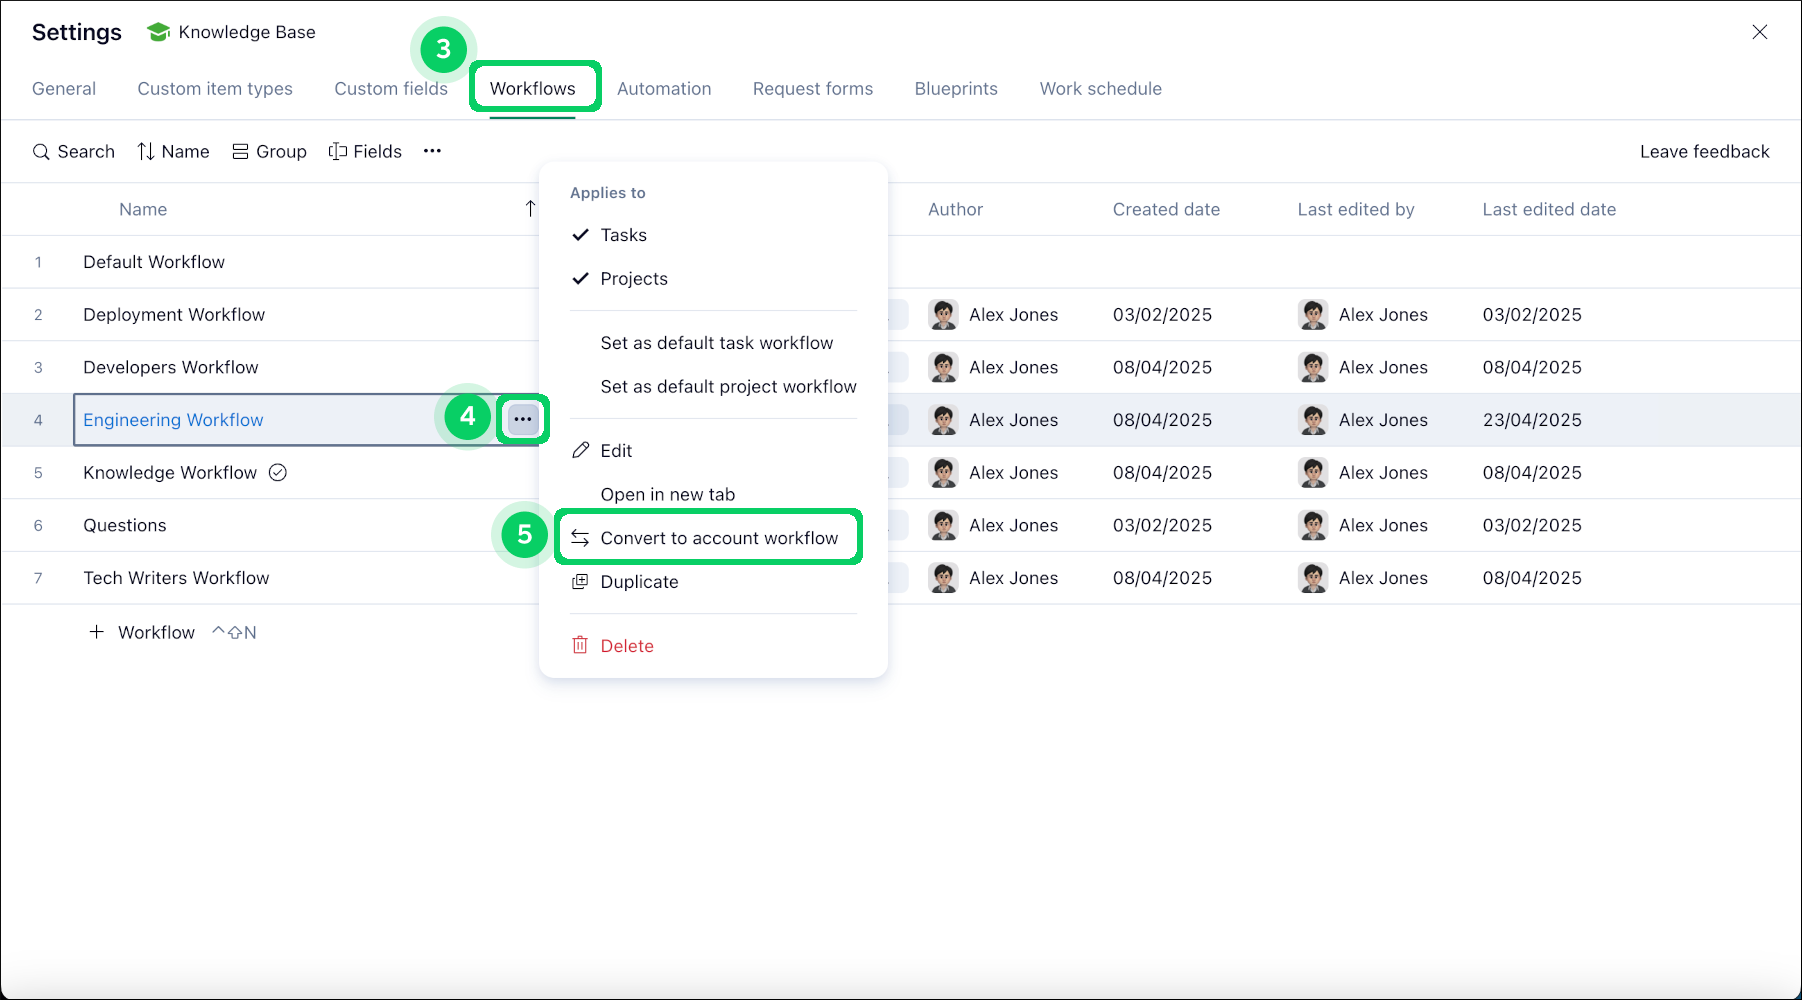Click inside the Engineering Workflow name field
The image size is (1802, 1000).
coord(250,420)
